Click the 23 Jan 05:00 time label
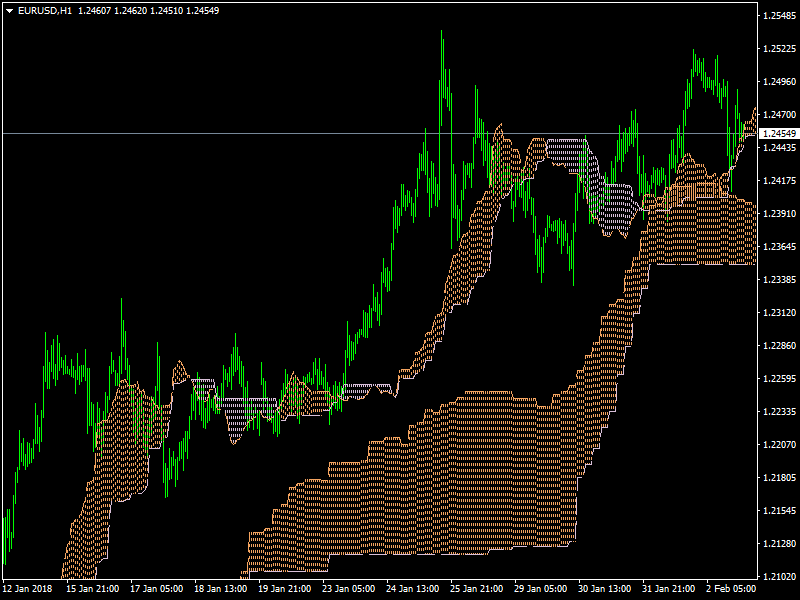The image size is (800, 600). [x=348, y=589]
